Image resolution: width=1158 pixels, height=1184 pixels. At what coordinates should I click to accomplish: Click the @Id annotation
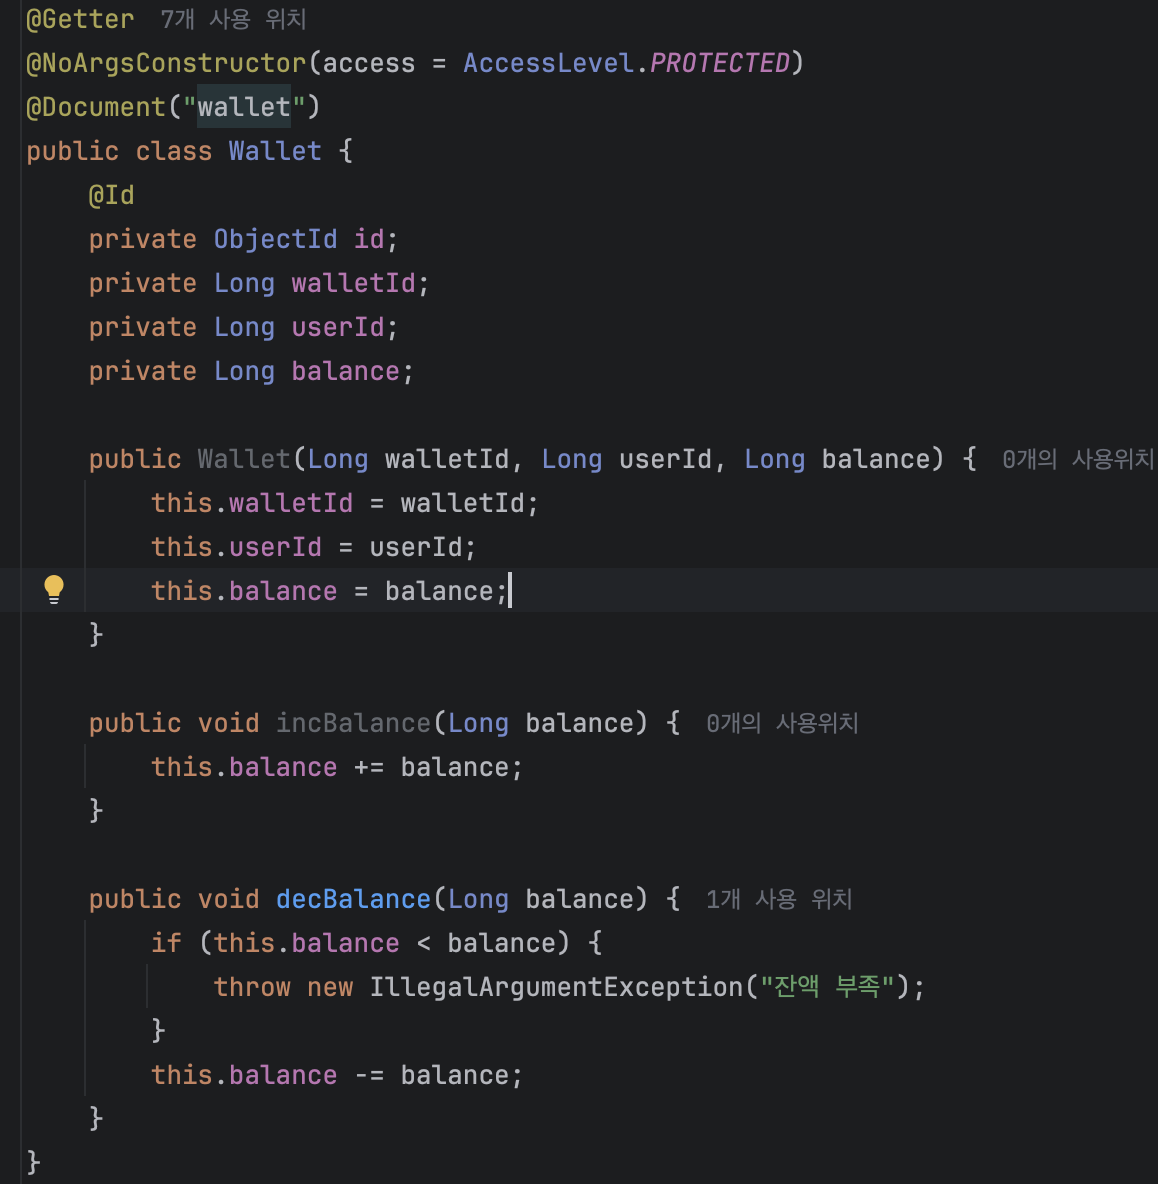pos(112,195)
